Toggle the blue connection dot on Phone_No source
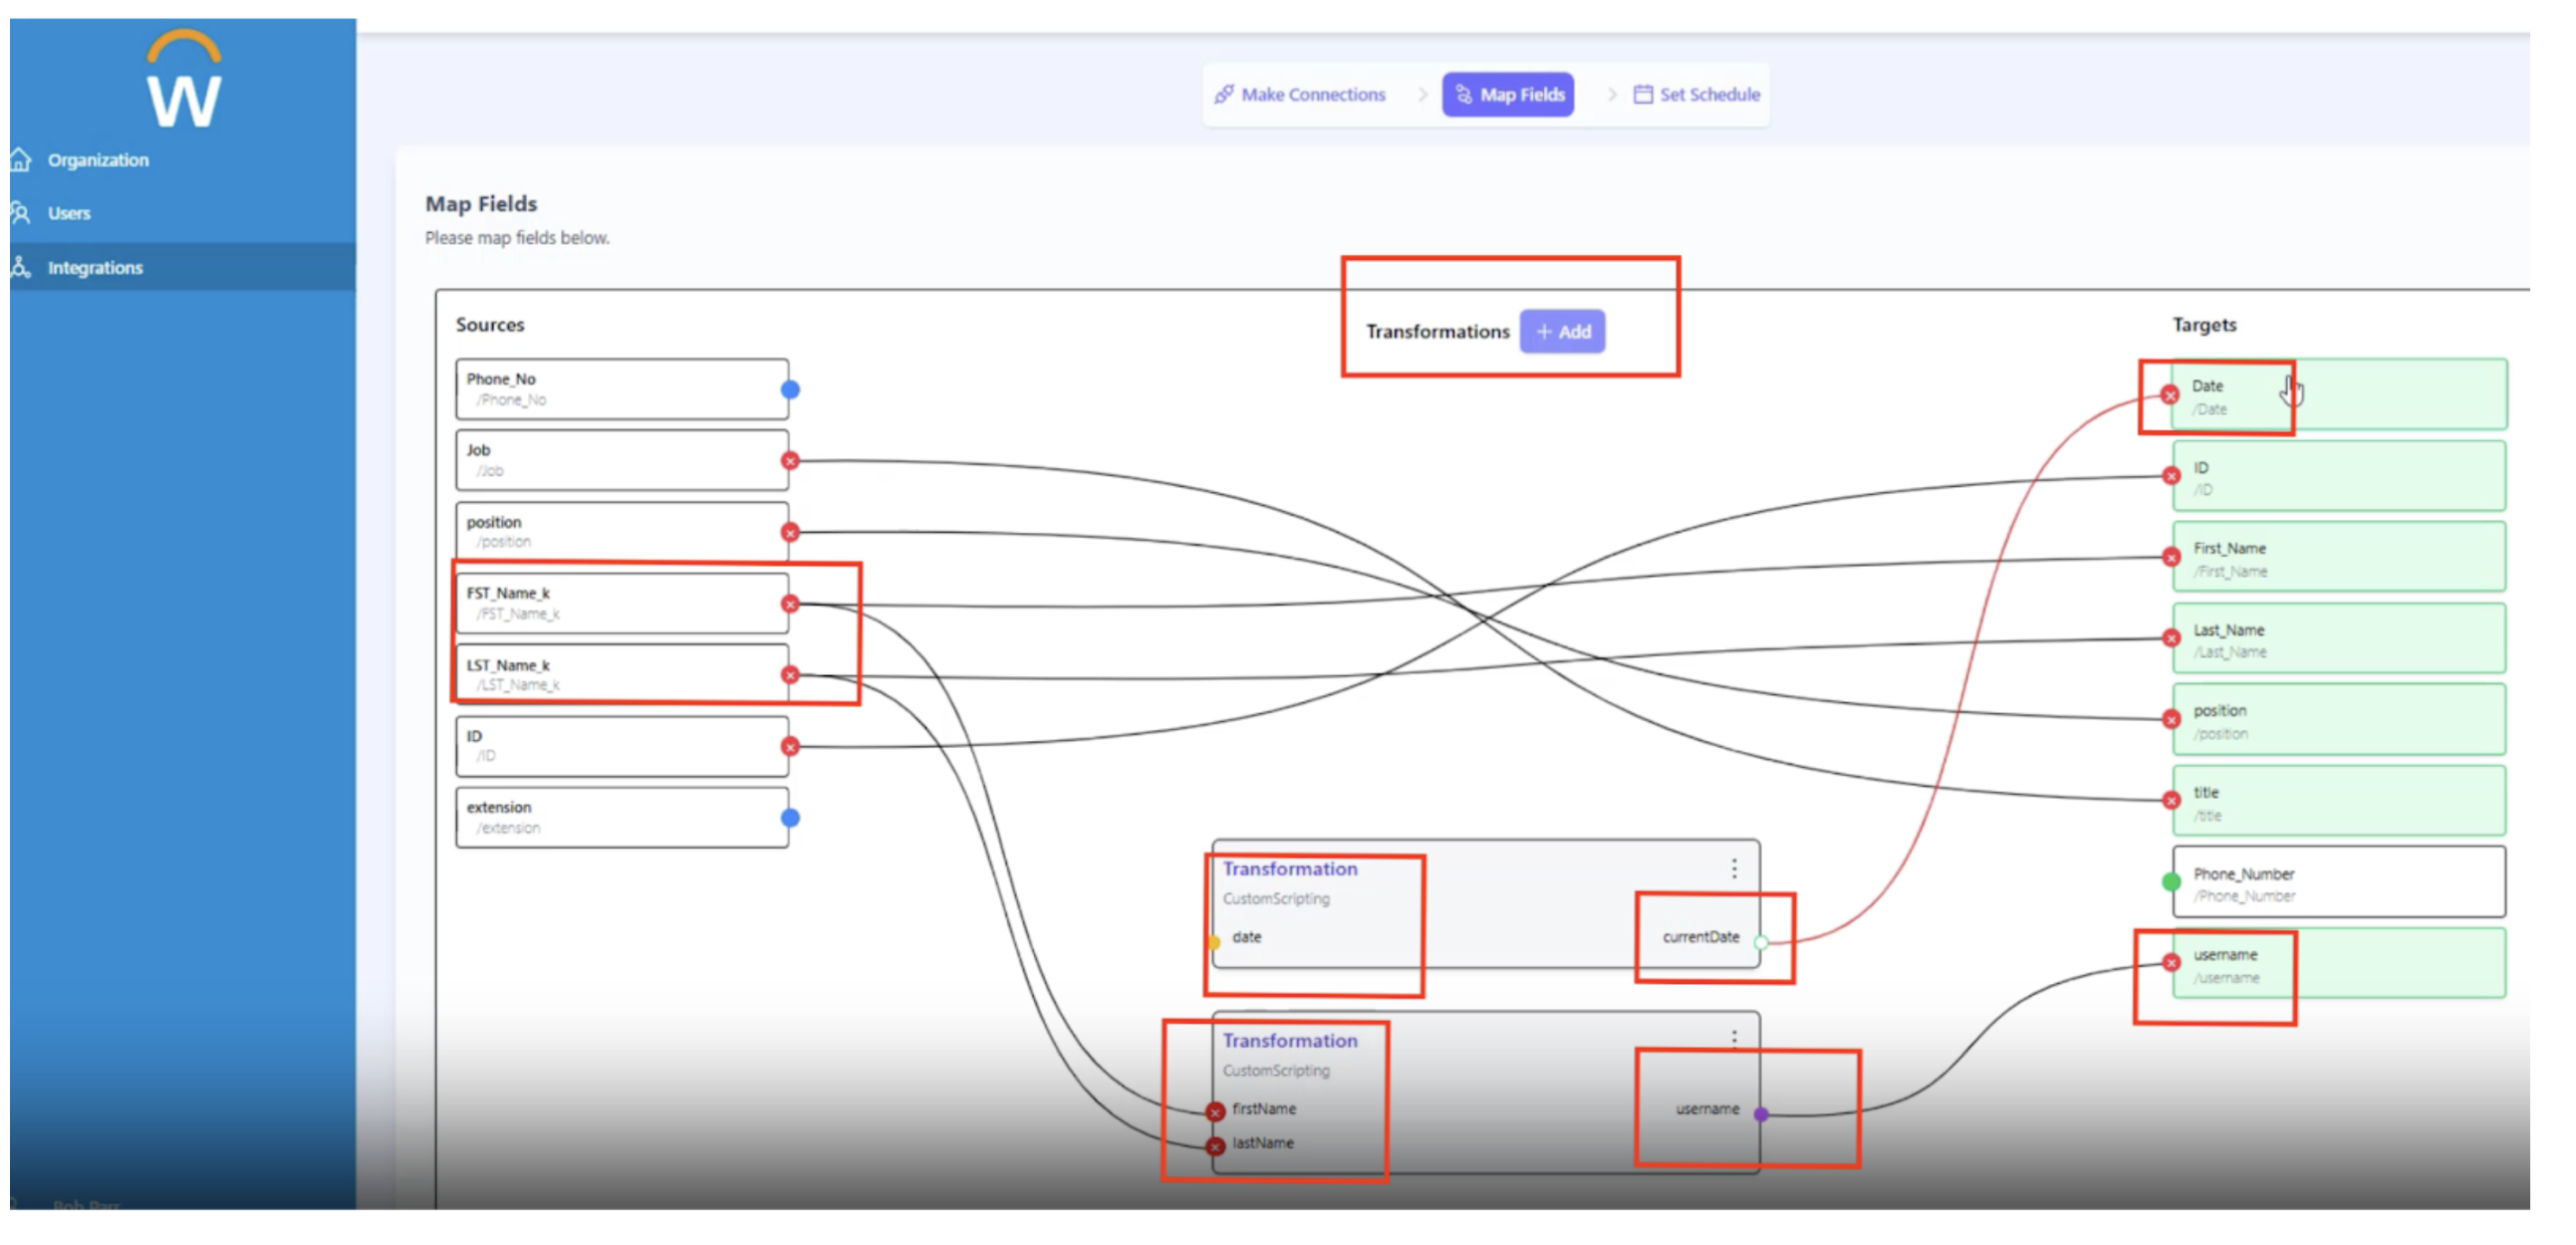 791,389
